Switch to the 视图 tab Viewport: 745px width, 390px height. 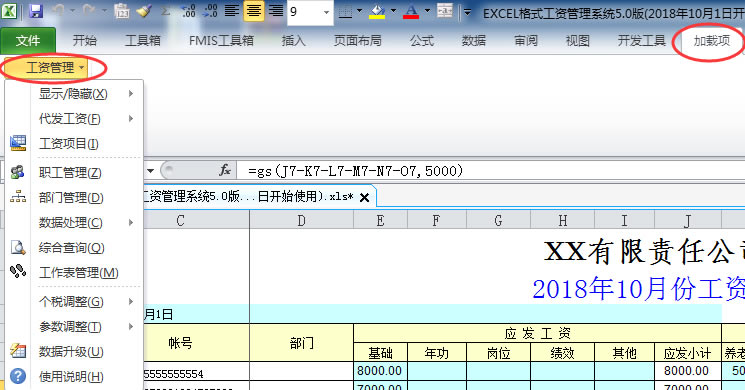tap(577, 41)
